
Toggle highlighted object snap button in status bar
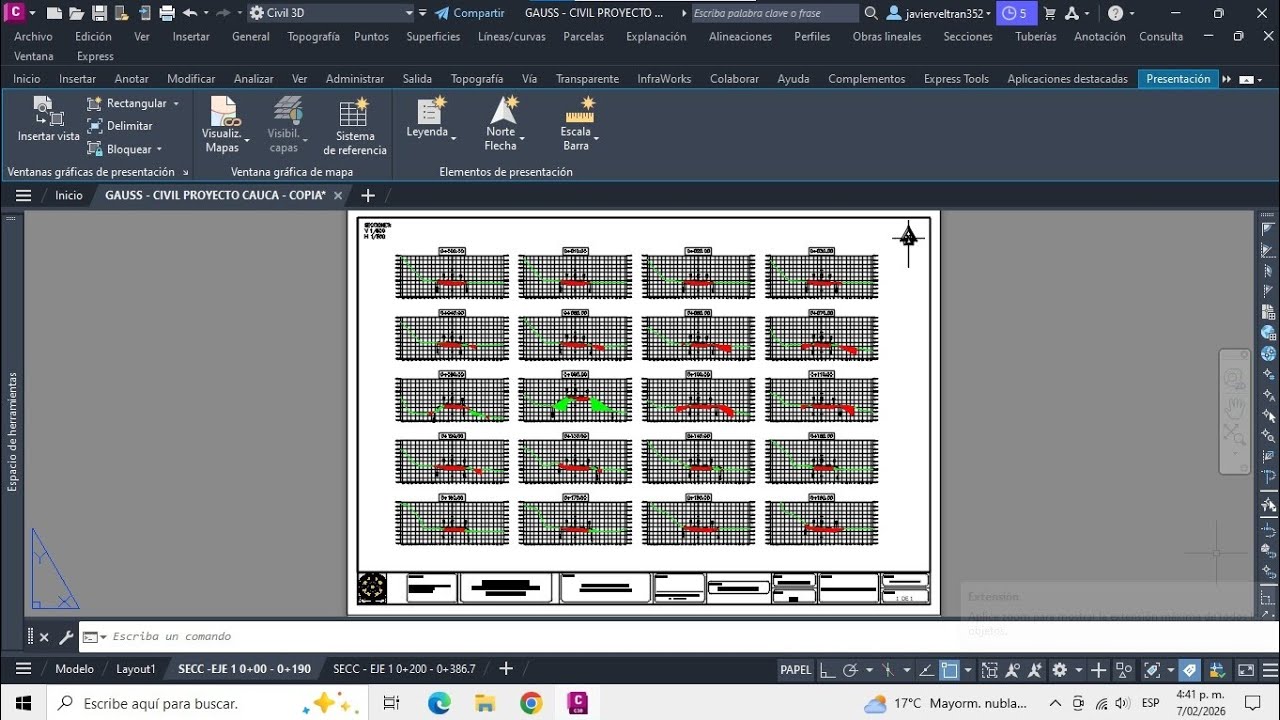(x=950, y=670)
